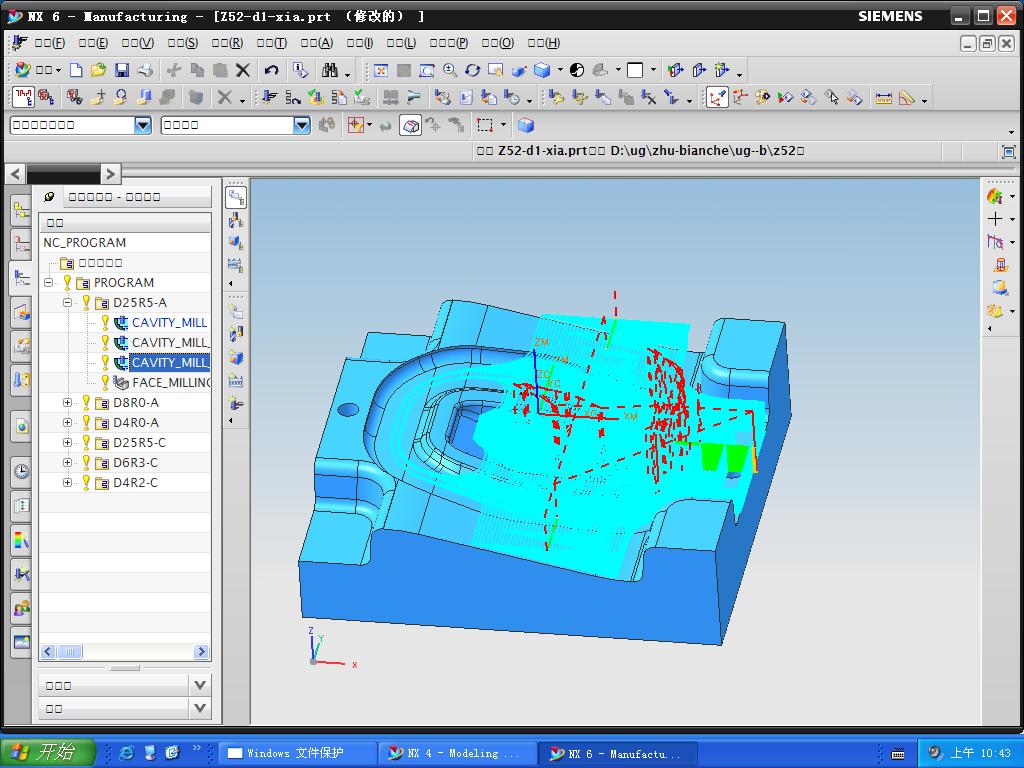The width and height of the screenshot is (1024, 768).
Task: Open the binoculars Find tool
Action: pyautogui.click(x=330, y=70)
